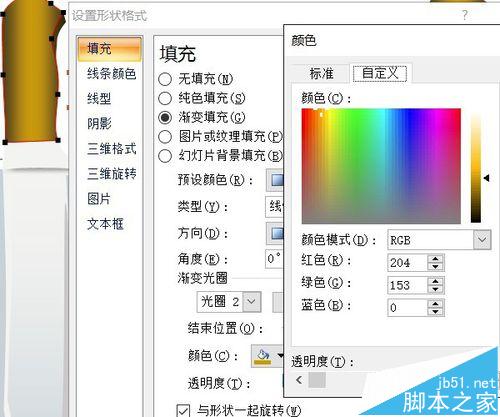This screenshot has height=417, width=500.
Task: Open the 线型 category
Action: pyautogui.click(x=99, y=99)
